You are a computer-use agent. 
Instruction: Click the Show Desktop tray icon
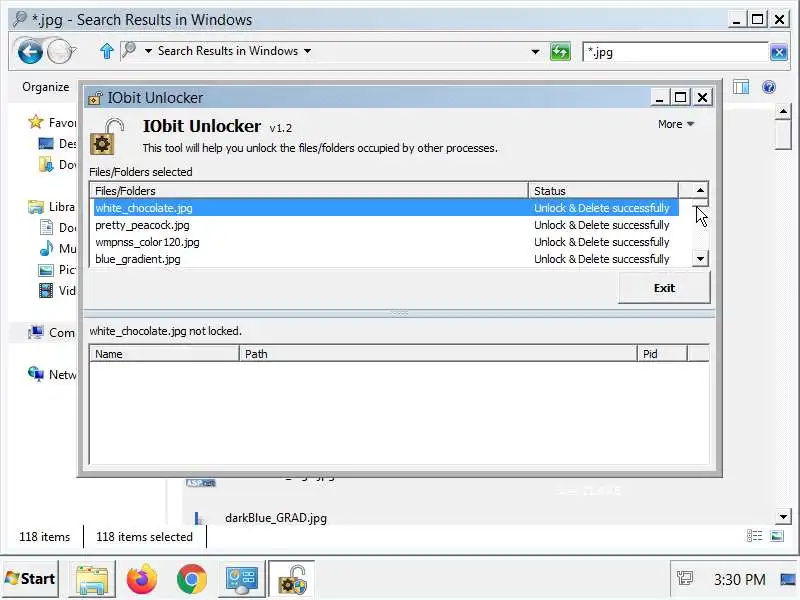pyautogui.click(x=788, y=579)
